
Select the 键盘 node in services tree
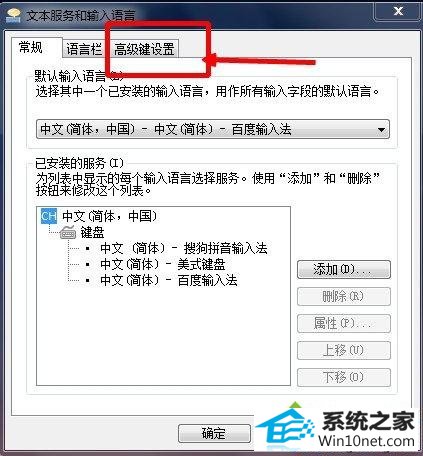[92, 232]
